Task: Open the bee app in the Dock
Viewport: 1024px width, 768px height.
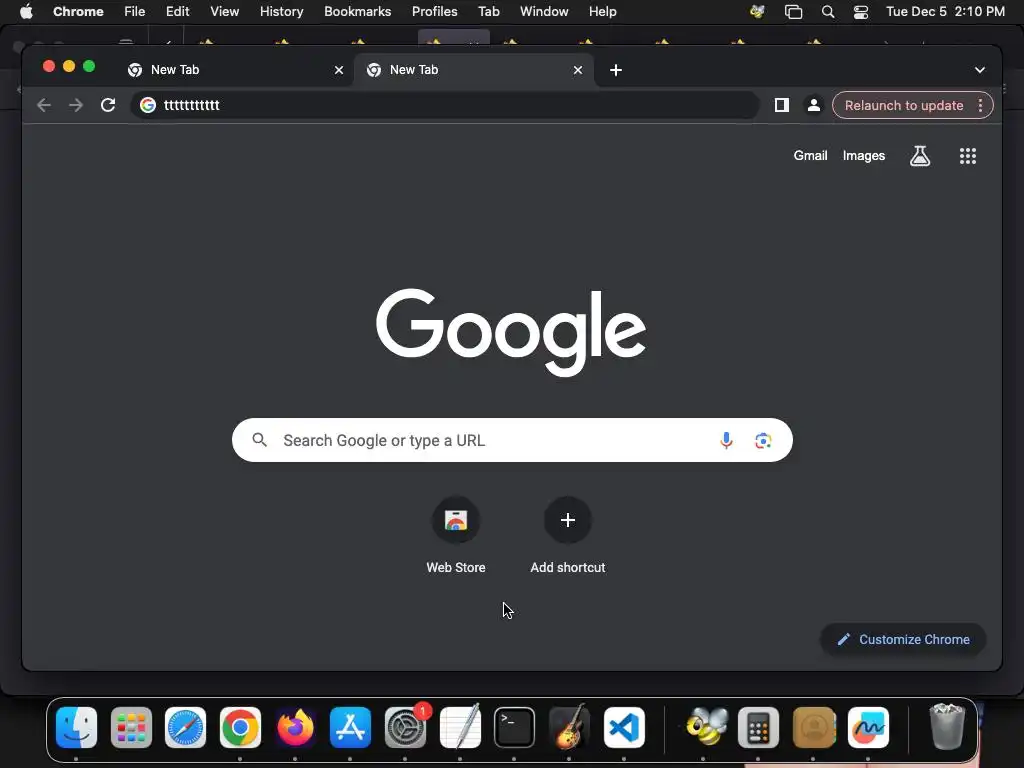Action: (705, 728)
